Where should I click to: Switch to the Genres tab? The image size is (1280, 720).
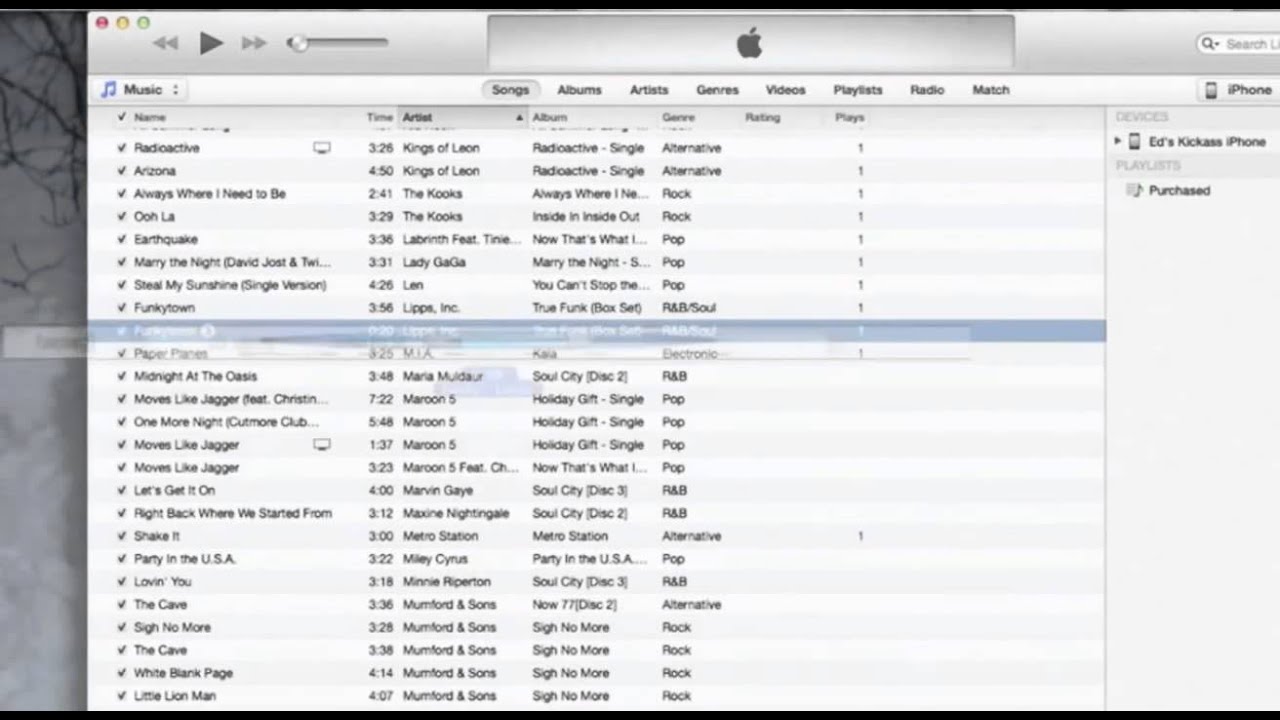[717, 90]
